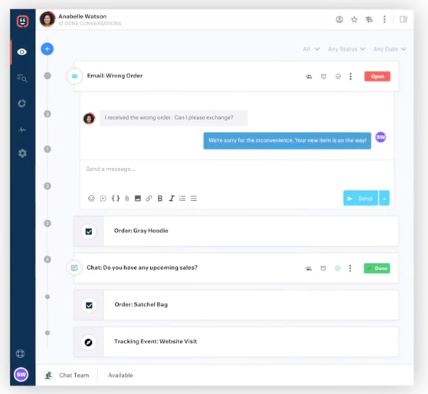Screen dimensions: 428x394
Task: Click the email icon of Wrong Order
Action: pyautogui.click(x=75, y=76)
